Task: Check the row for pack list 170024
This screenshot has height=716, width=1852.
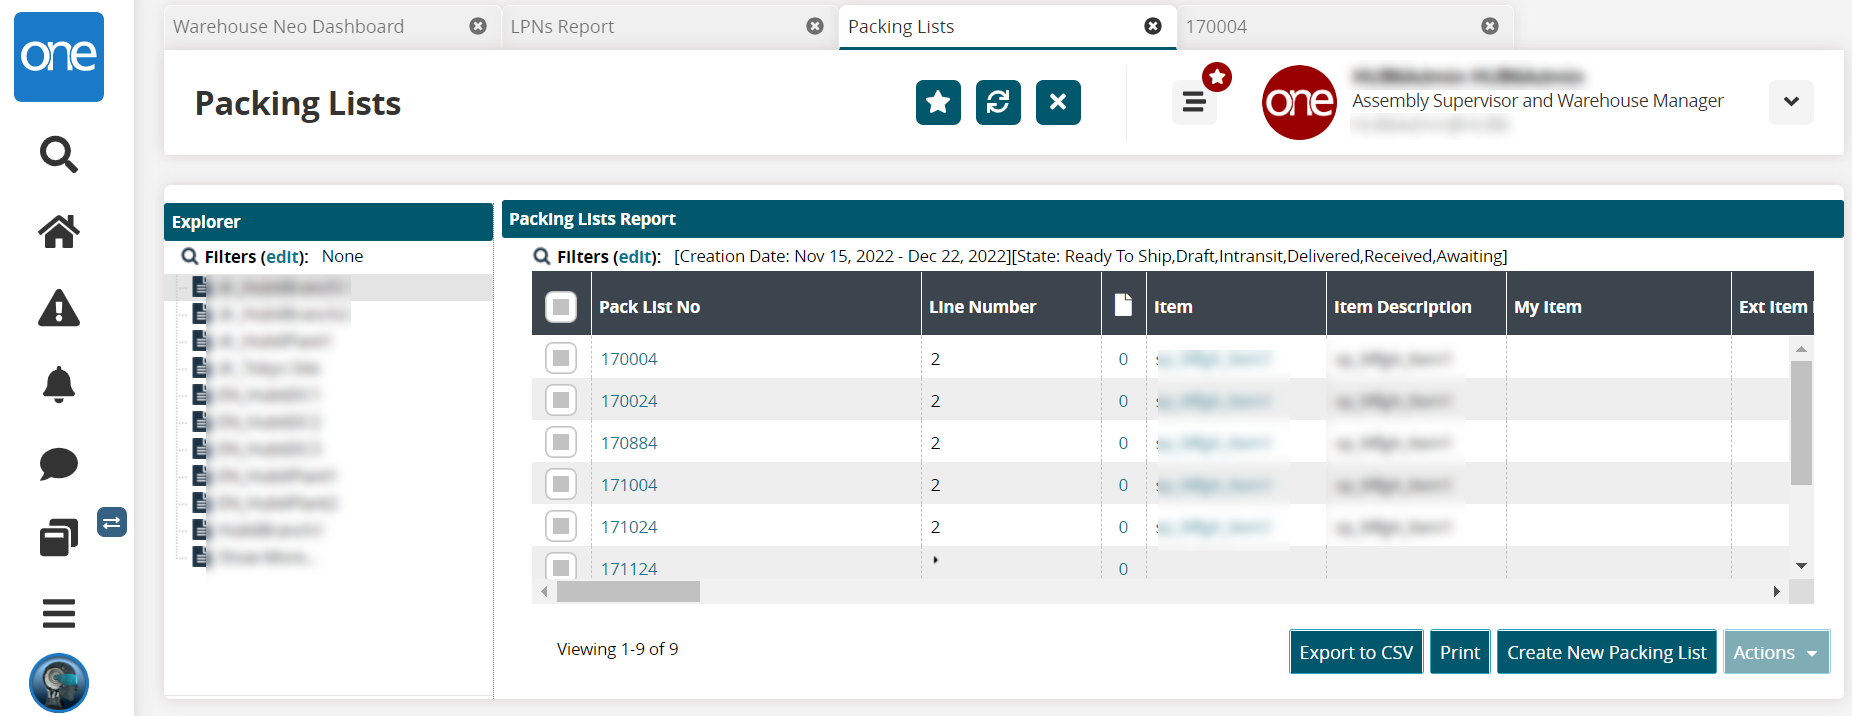Action: pyautogui.click(x=561, y=400)
